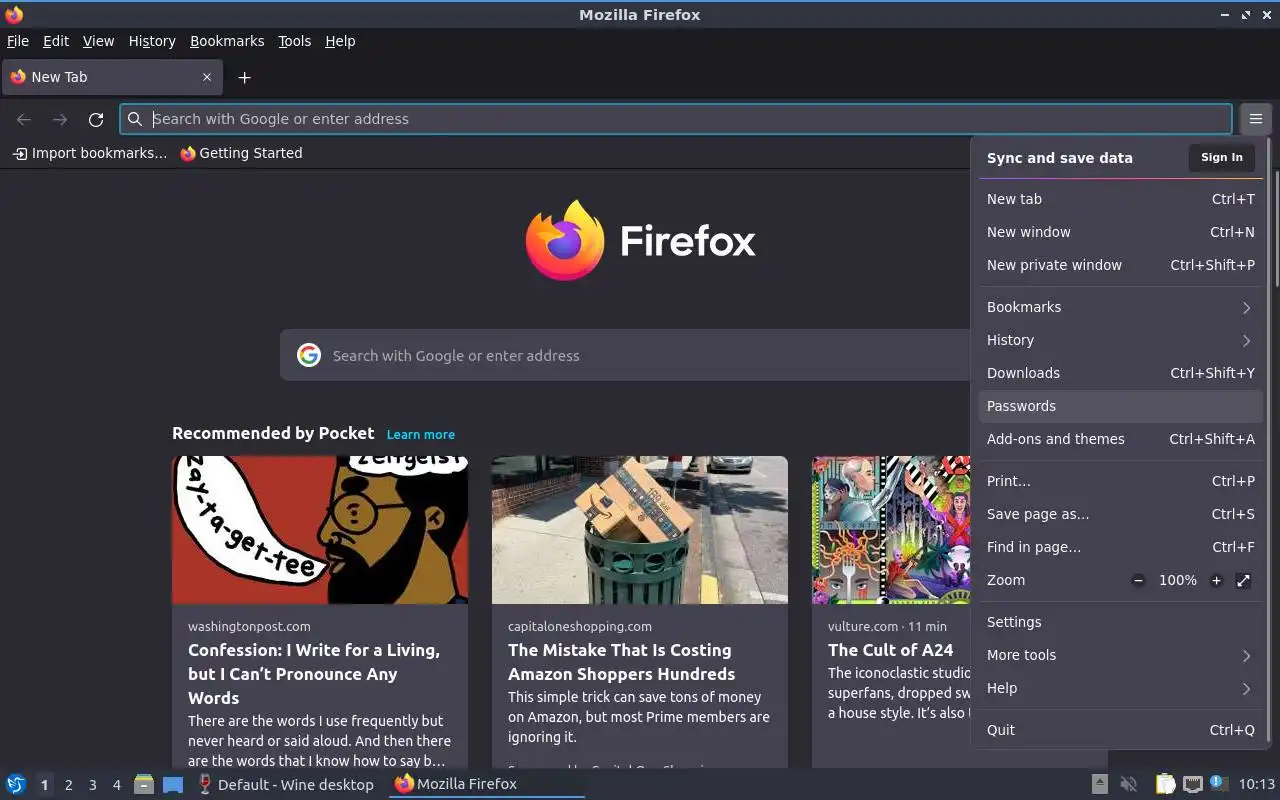The image size is (1280, 800).
Task: Expand the Help submenu in the panel
Action: tap(1120, 688)
